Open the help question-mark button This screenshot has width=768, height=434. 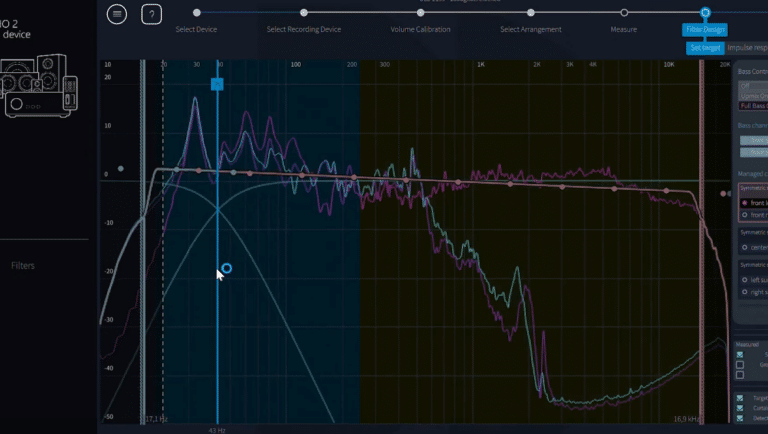tap(151, 14)
